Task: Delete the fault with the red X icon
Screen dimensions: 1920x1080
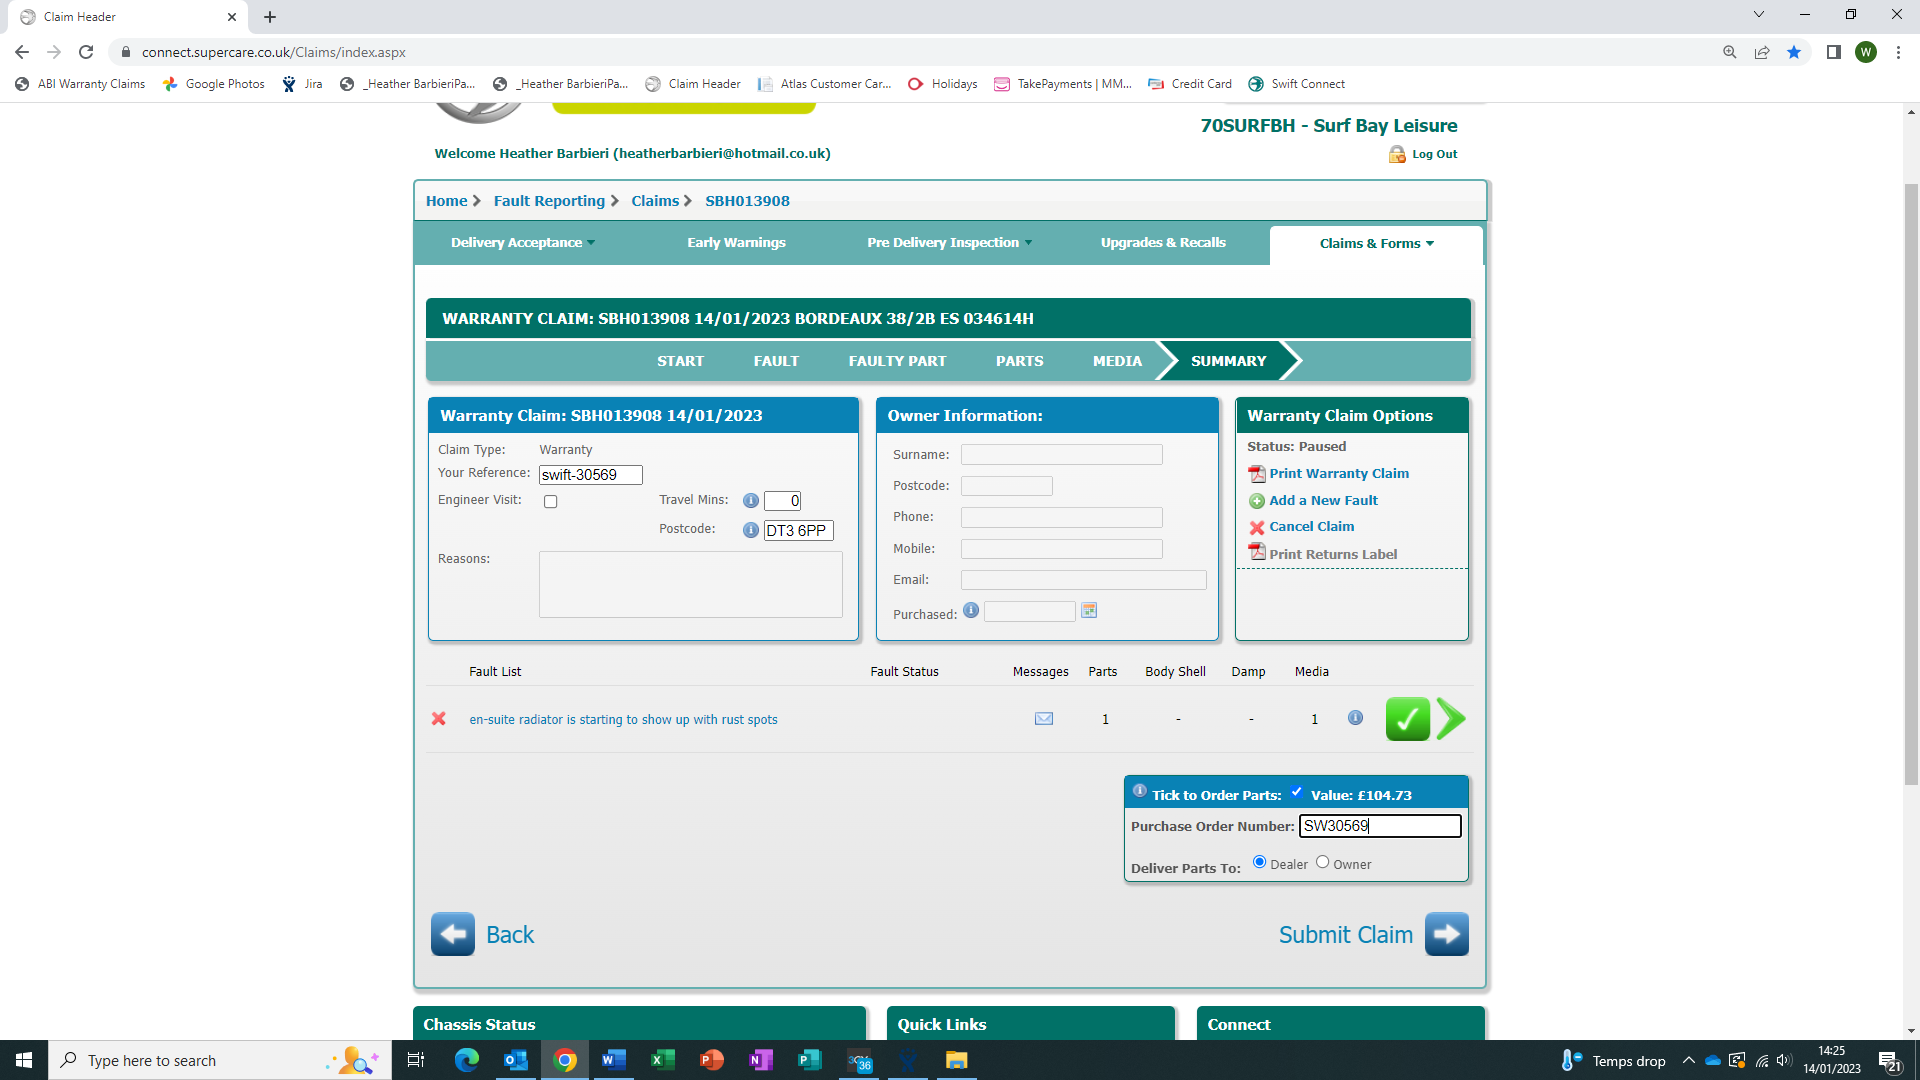Action: coord(438,719)
